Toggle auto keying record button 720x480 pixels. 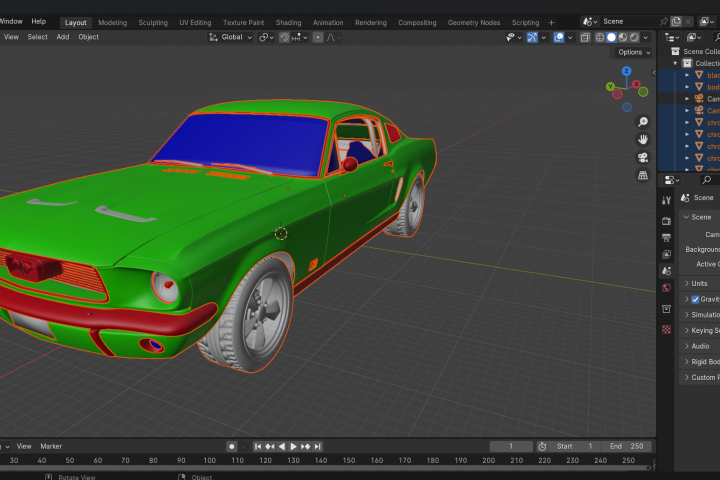(231, 446)
